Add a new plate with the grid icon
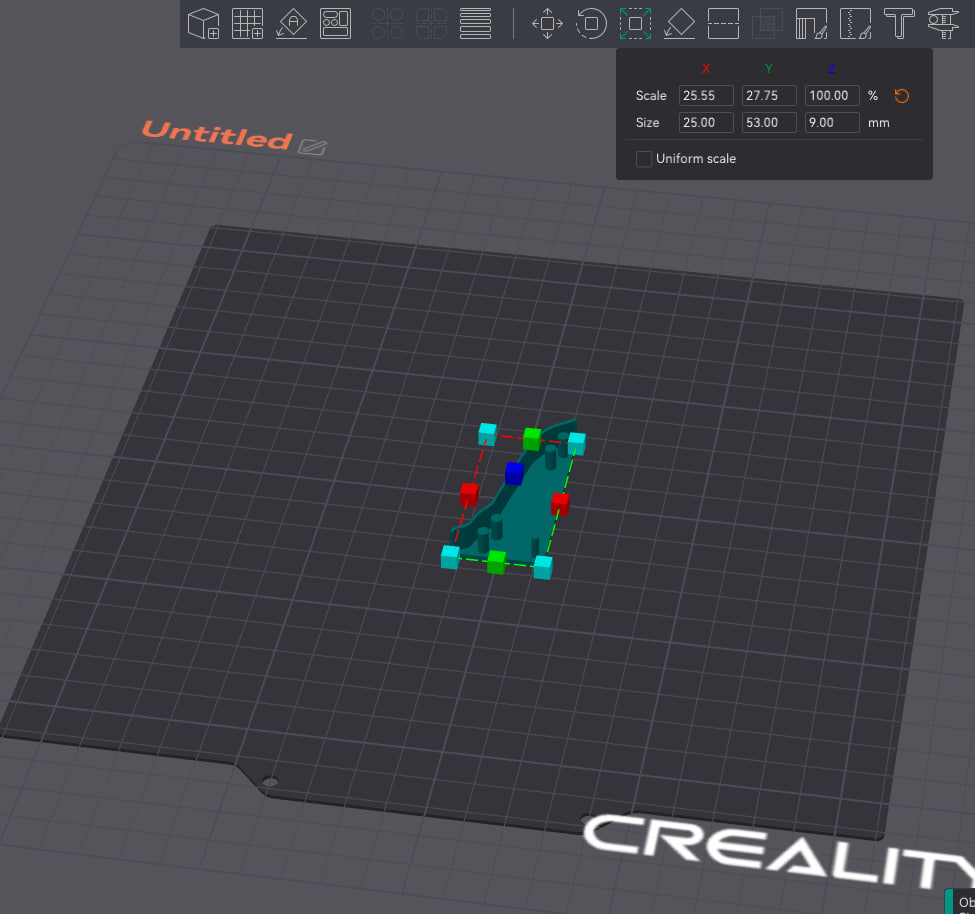The width and height of the screenshot is (975, 914). [247, 24]
